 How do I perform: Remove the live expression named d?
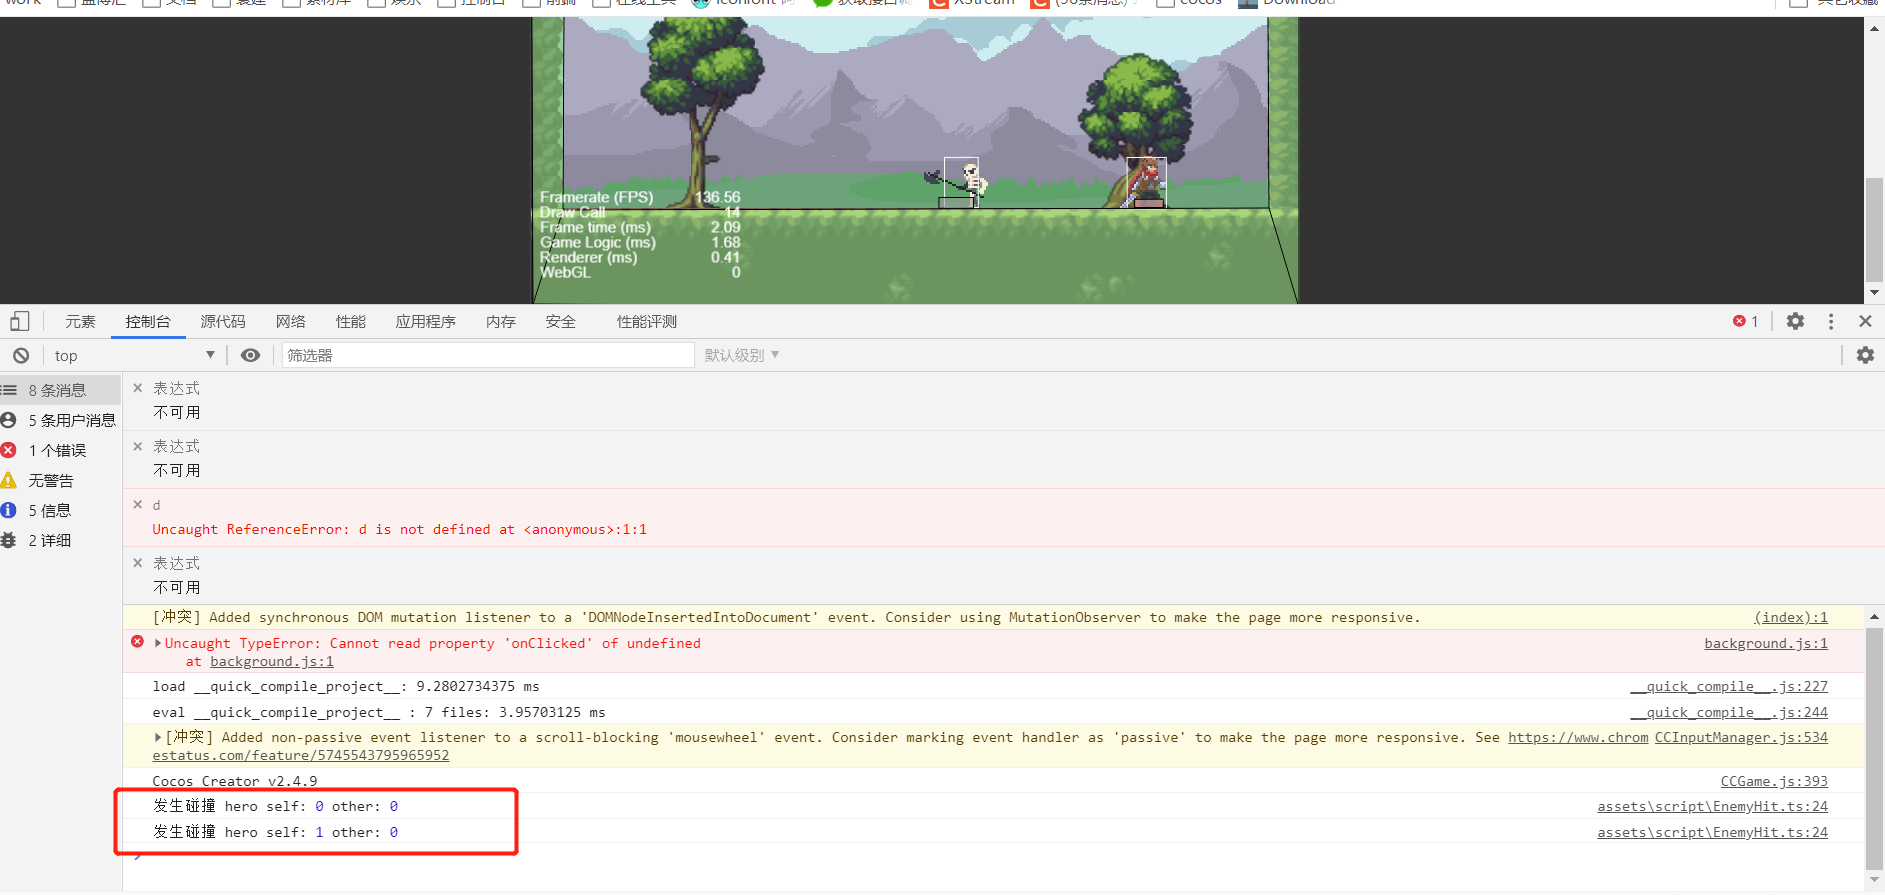tap(138, 505)
